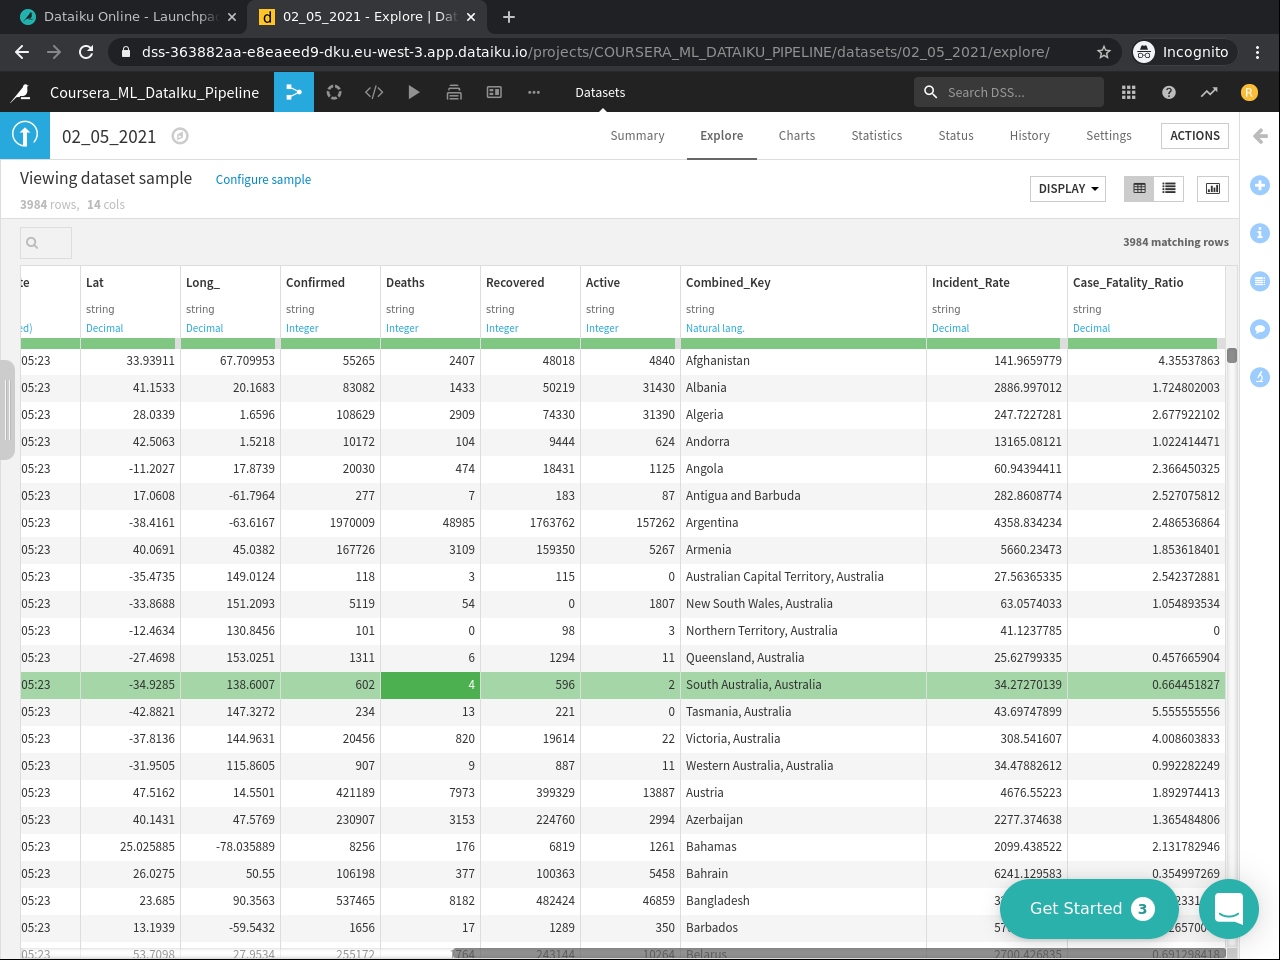The image size is (1280, 960).
Task: Switch to column list view toggle
Action: [1169, 188]
